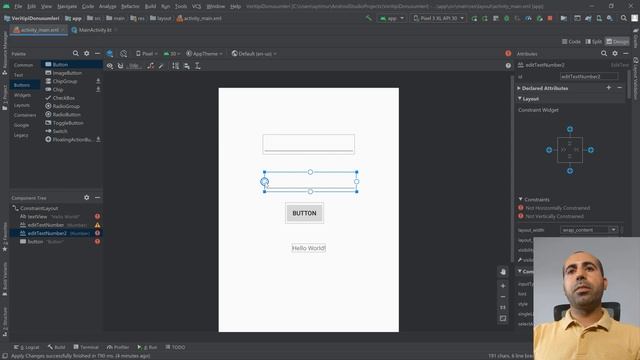Viewport: 640px width, 360px height.
Task: Open the Tools menu
Action: click(x=181, y=7)
